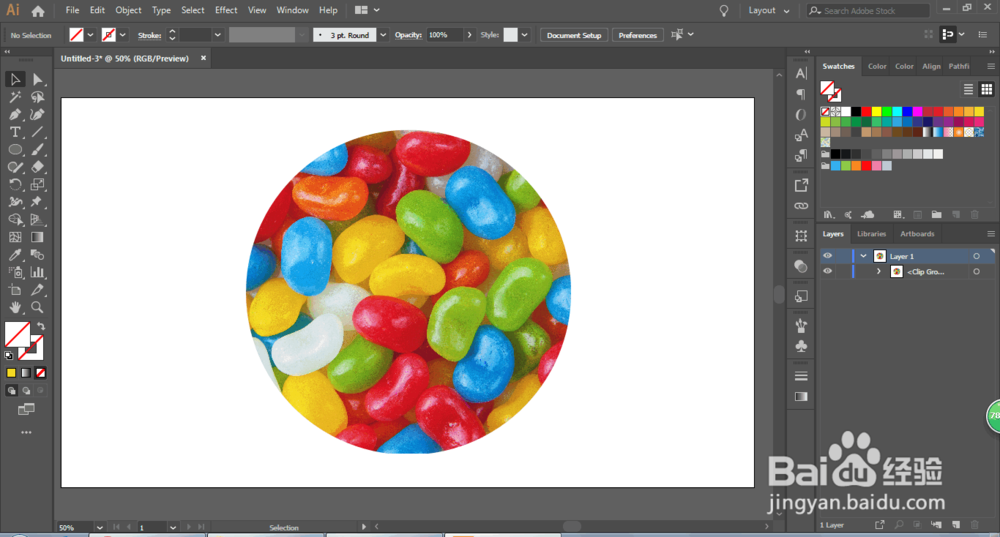Click the Document Setup button

point(574,35)
